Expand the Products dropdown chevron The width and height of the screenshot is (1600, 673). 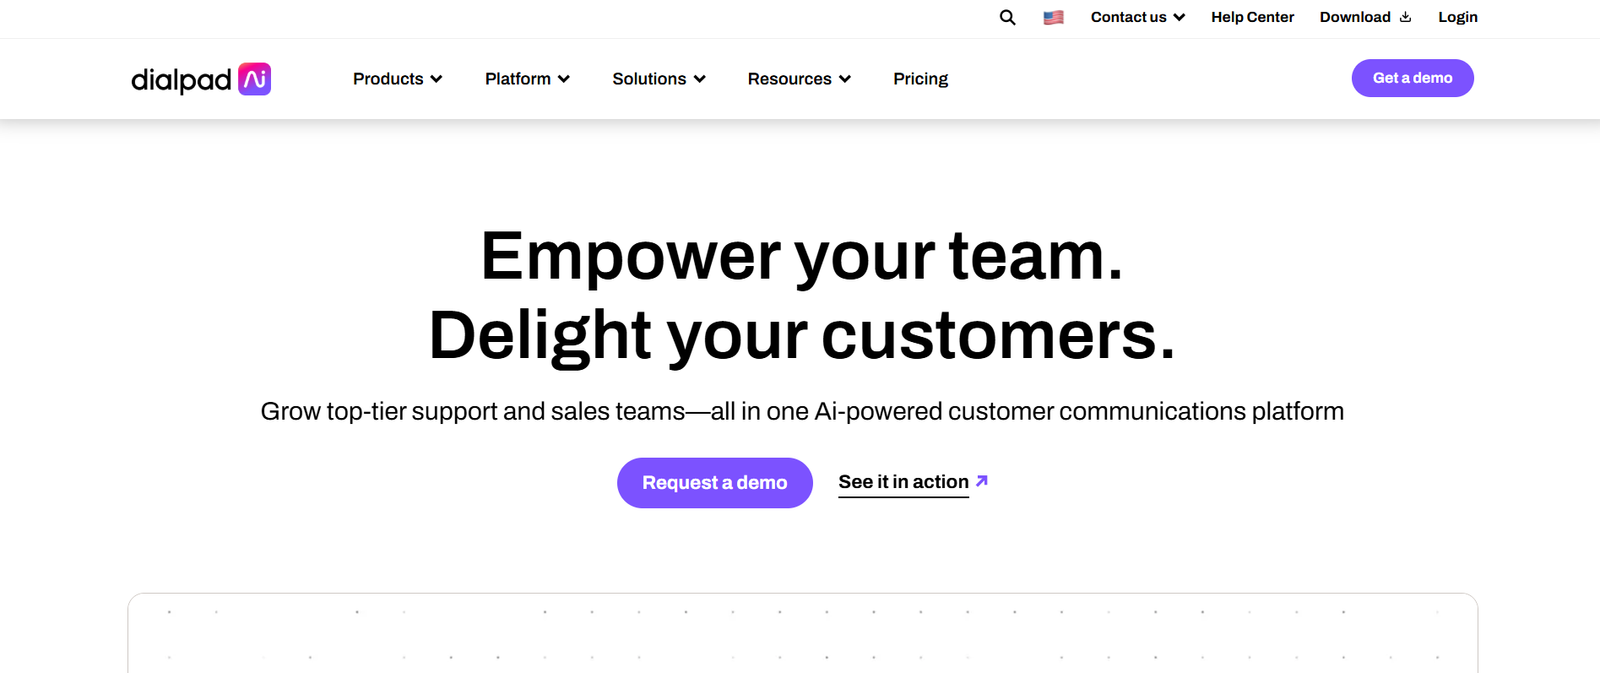(x=436, y=79)
